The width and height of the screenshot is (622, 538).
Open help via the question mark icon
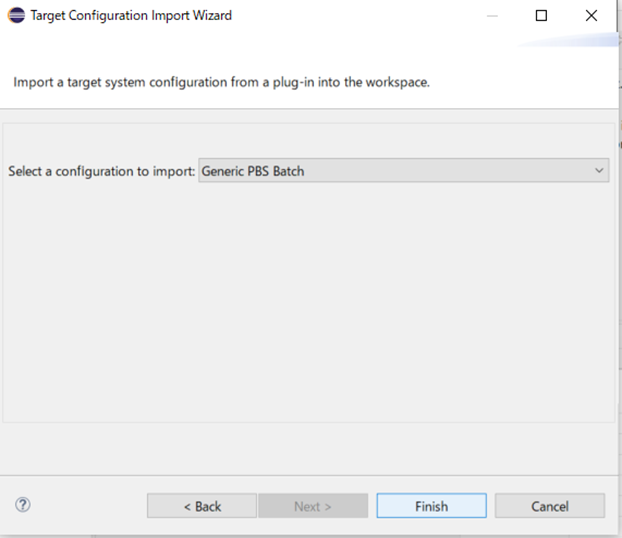(x=23, y=505)
